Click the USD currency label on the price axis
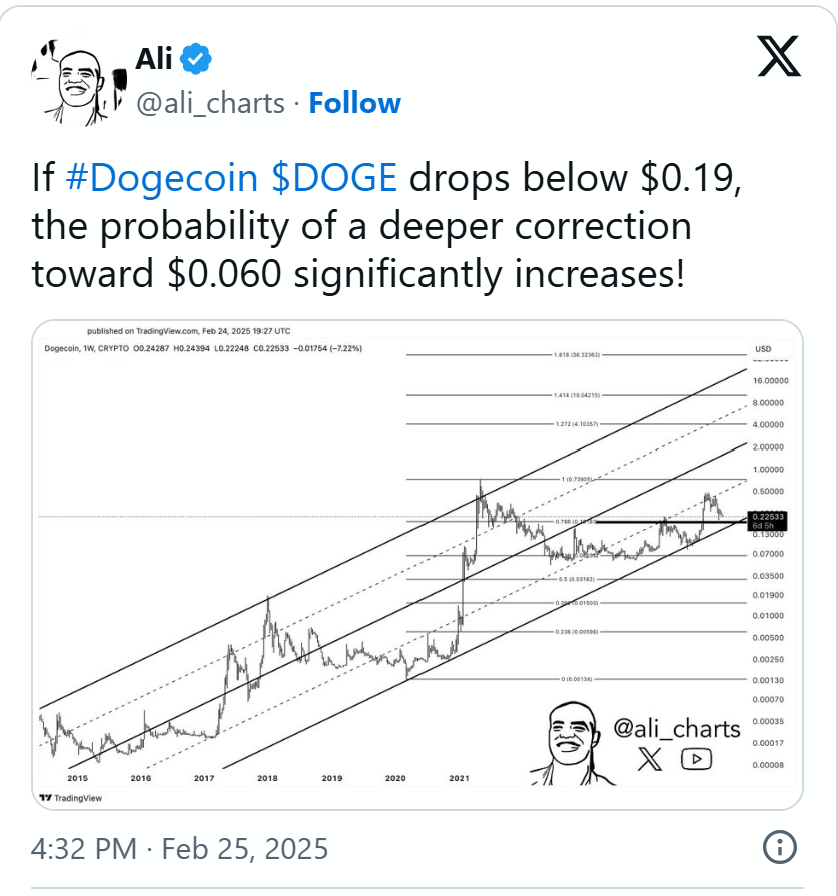This screenshot has height=896, width=838. [x=763, y=348]
